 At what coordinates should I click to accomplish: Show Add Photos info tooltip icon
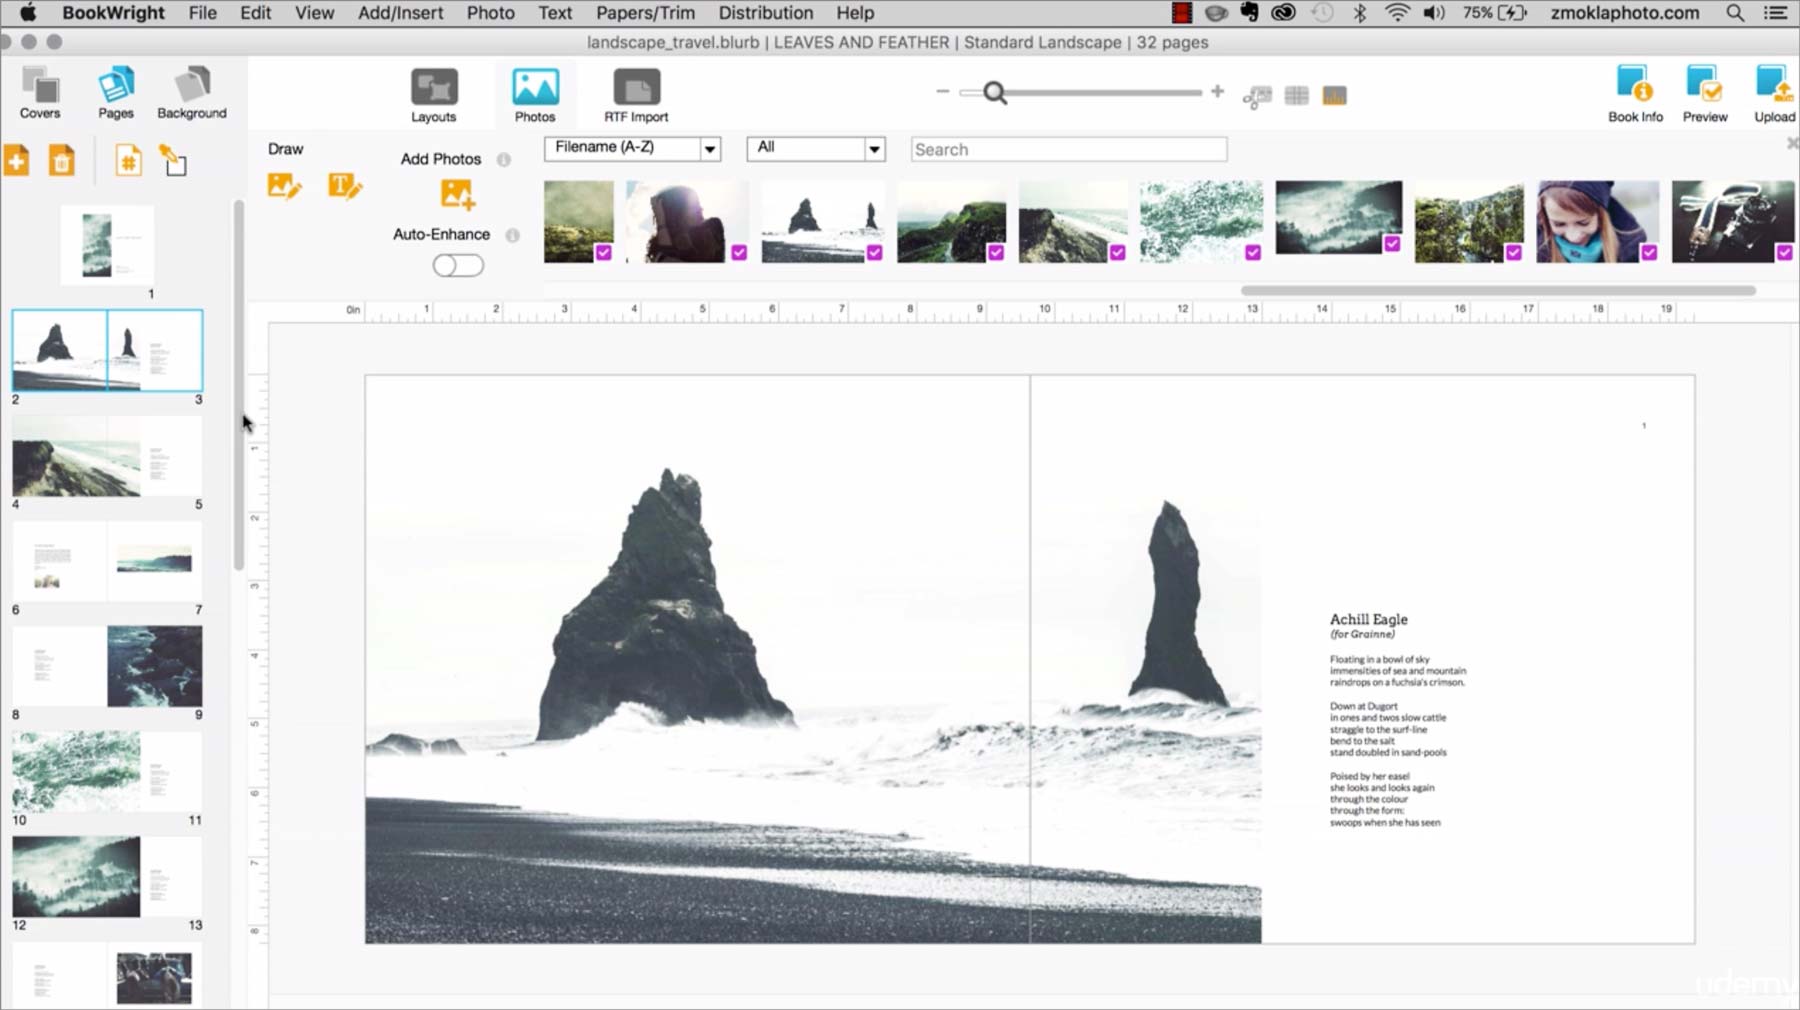pos(504,160)
